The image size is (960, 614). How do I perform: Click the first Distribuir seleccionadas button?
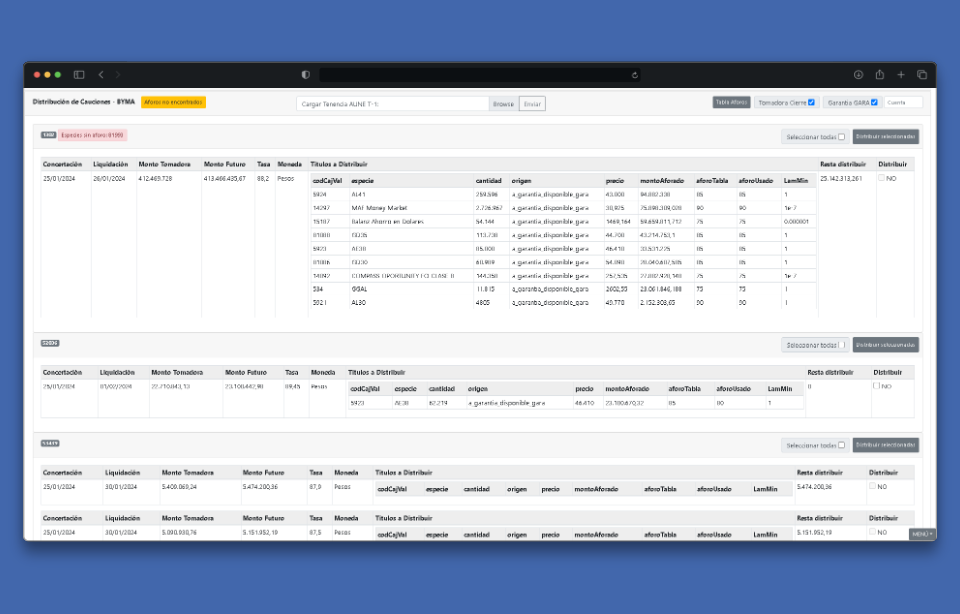[885, 137]
